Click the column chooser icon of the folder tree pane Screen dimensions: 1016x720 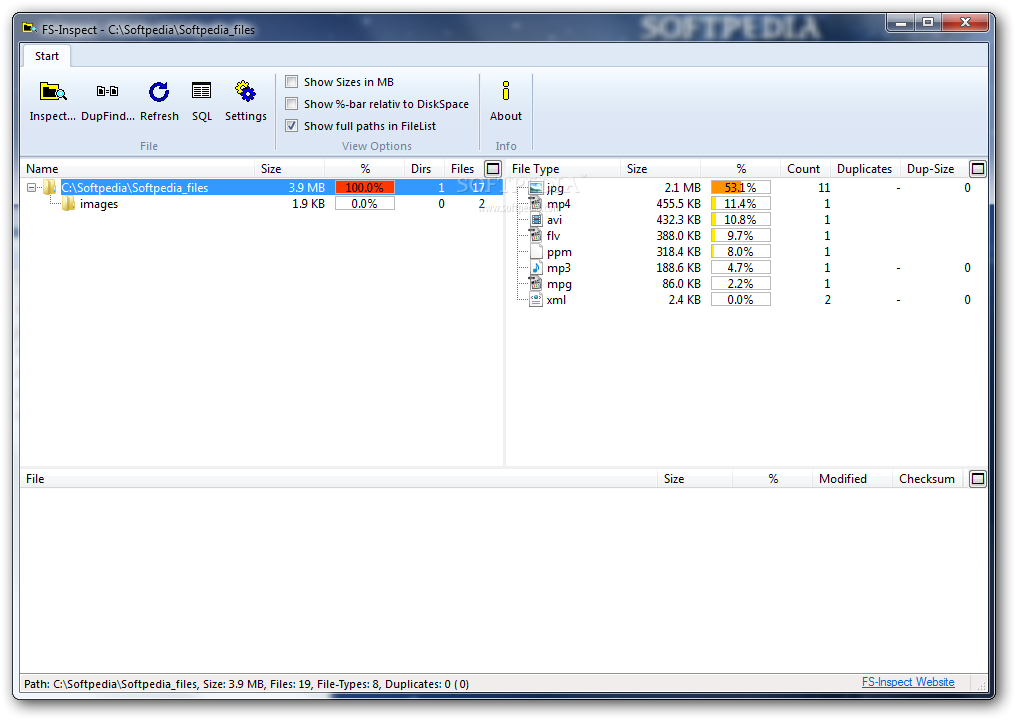click(493, 169)
